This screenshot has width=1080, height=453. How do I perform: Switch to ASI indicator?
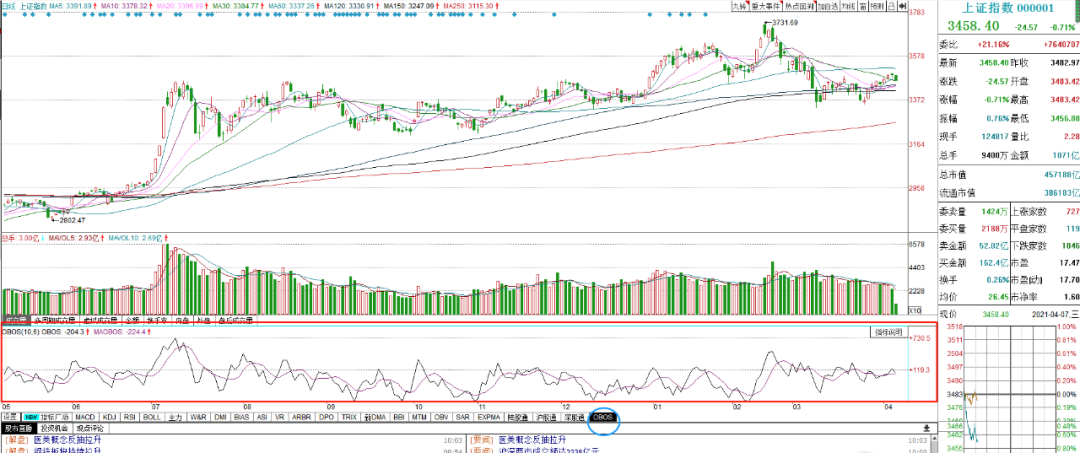(x=262, y=417)
